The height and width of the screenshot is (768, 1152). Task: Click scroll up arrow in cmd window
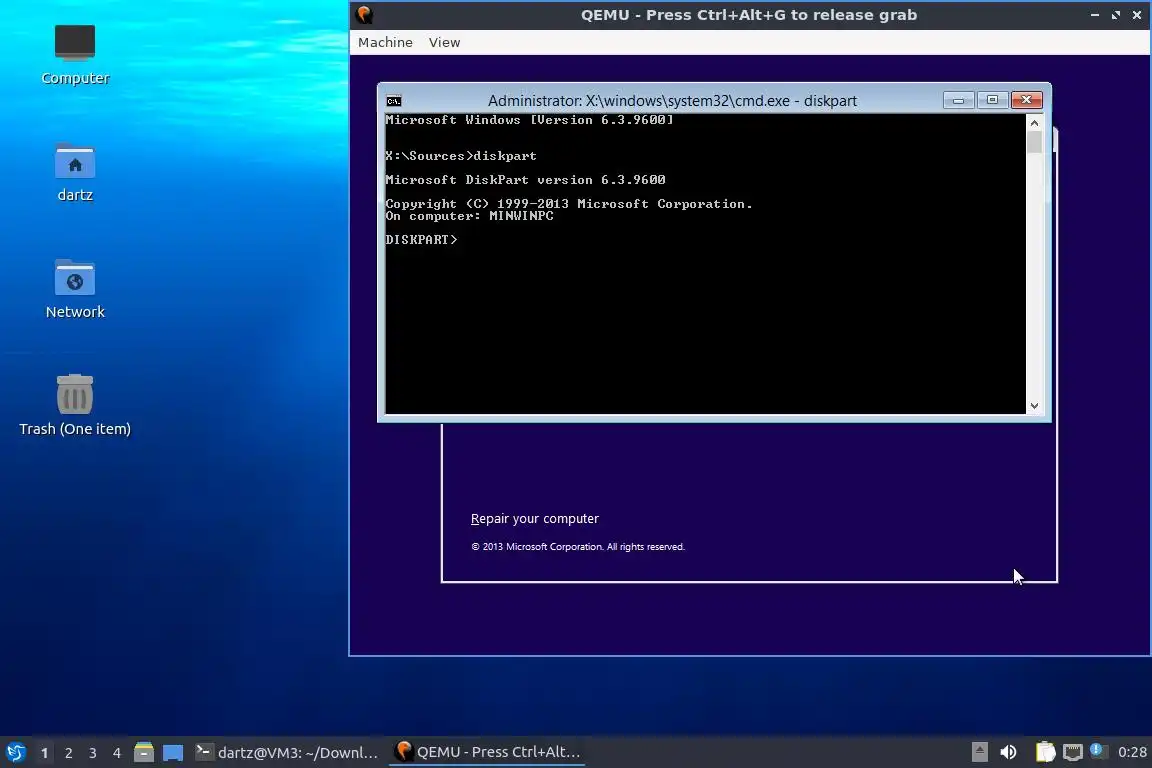point(1034,123)
